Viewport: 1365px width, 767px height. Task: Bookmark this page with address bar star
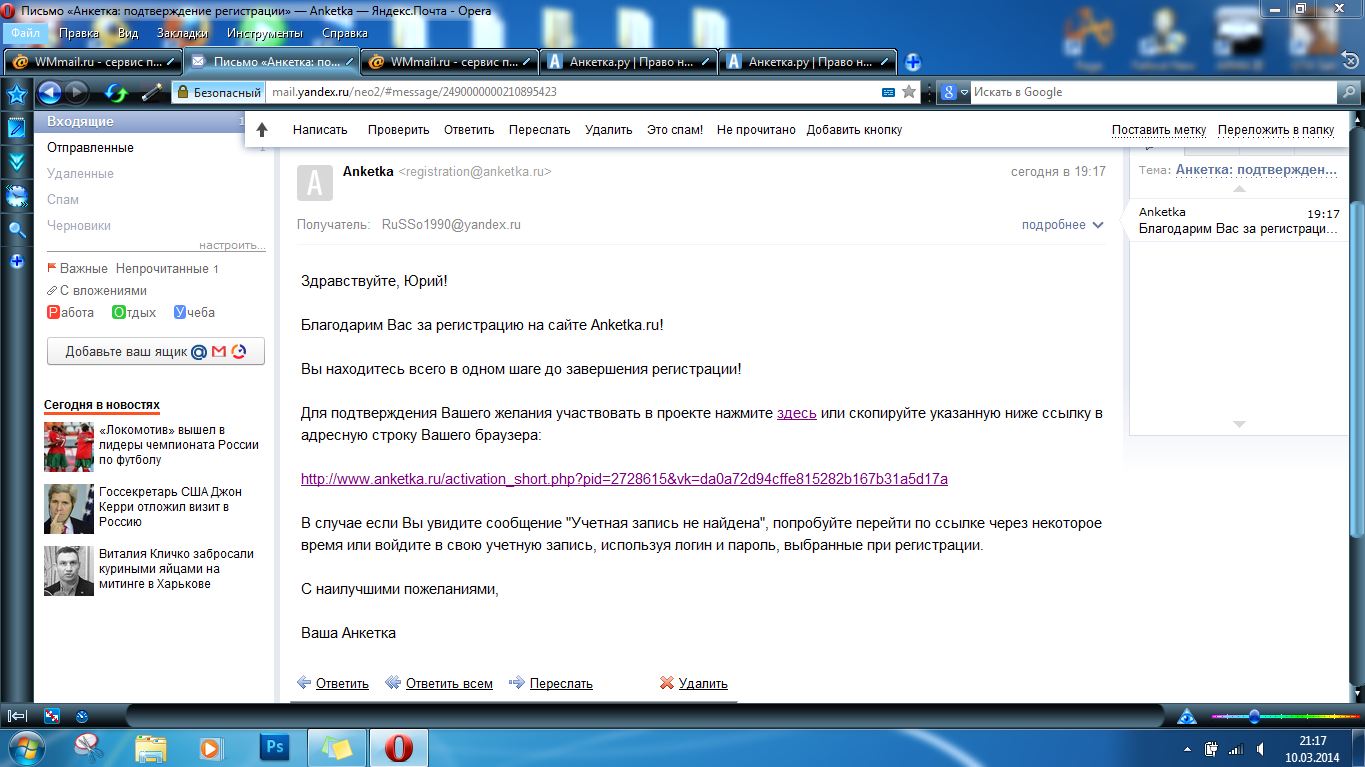coord(909,92)
